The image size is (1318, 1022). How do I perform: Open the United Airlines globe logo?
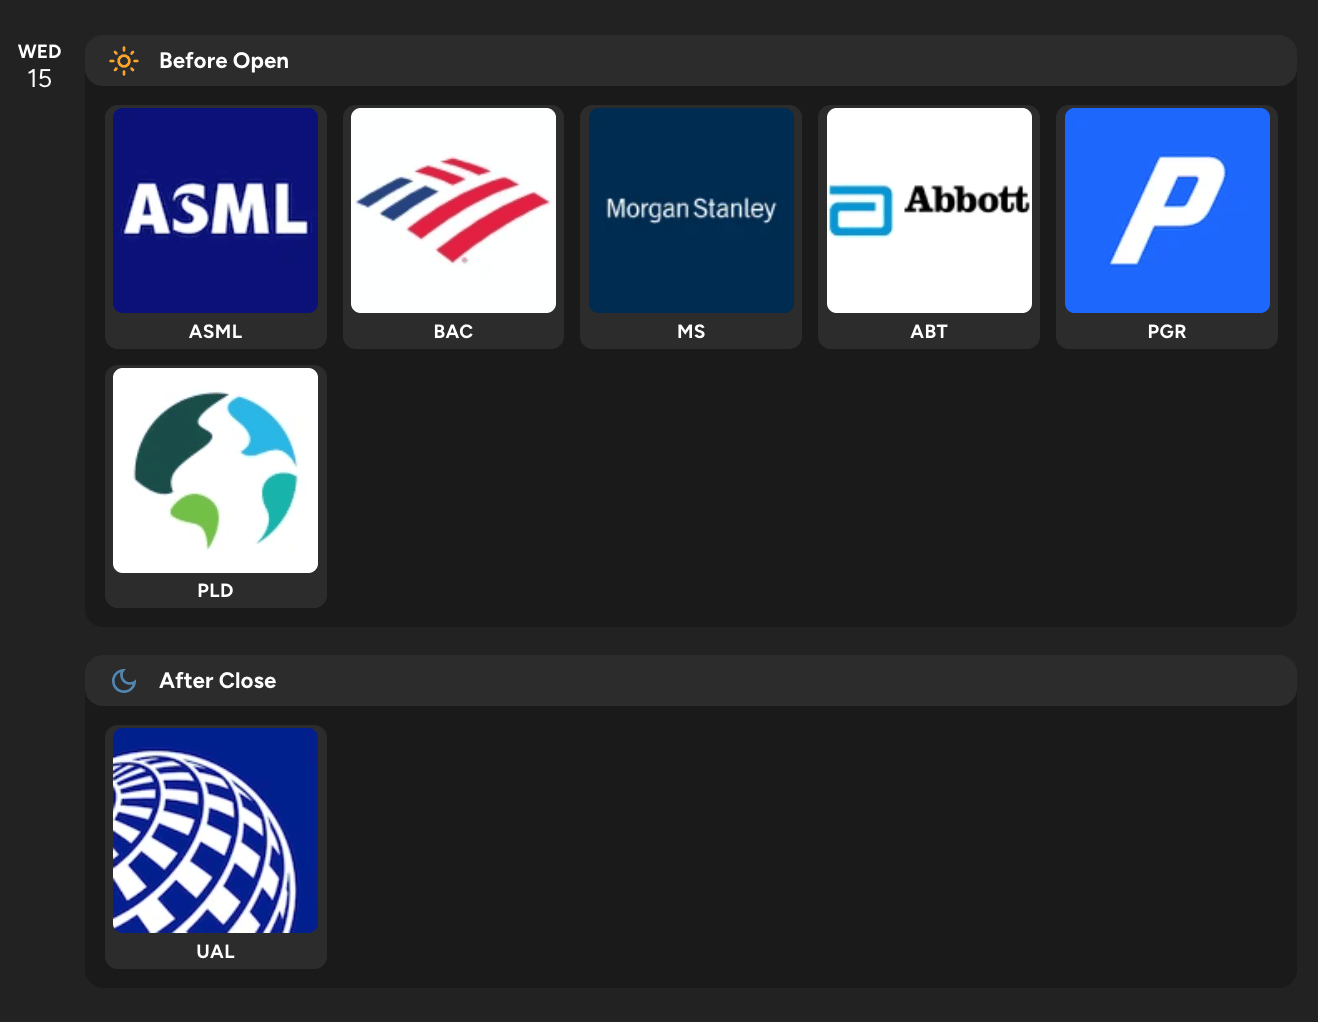[215, 830]
